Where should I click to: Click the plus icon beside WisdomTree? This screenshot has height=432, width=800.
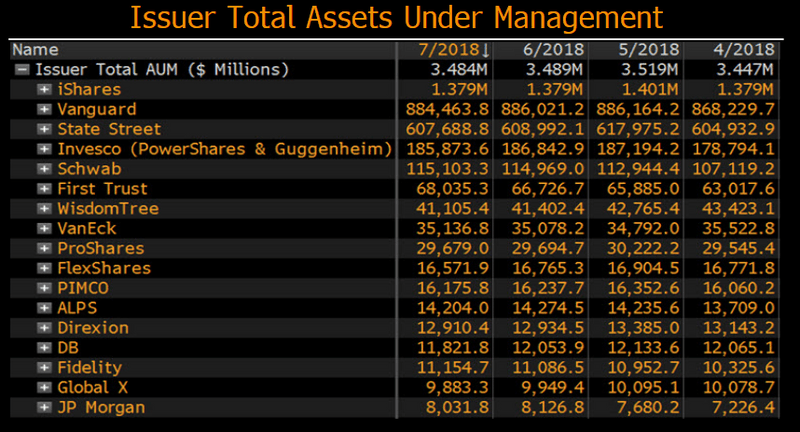point(44,209)
